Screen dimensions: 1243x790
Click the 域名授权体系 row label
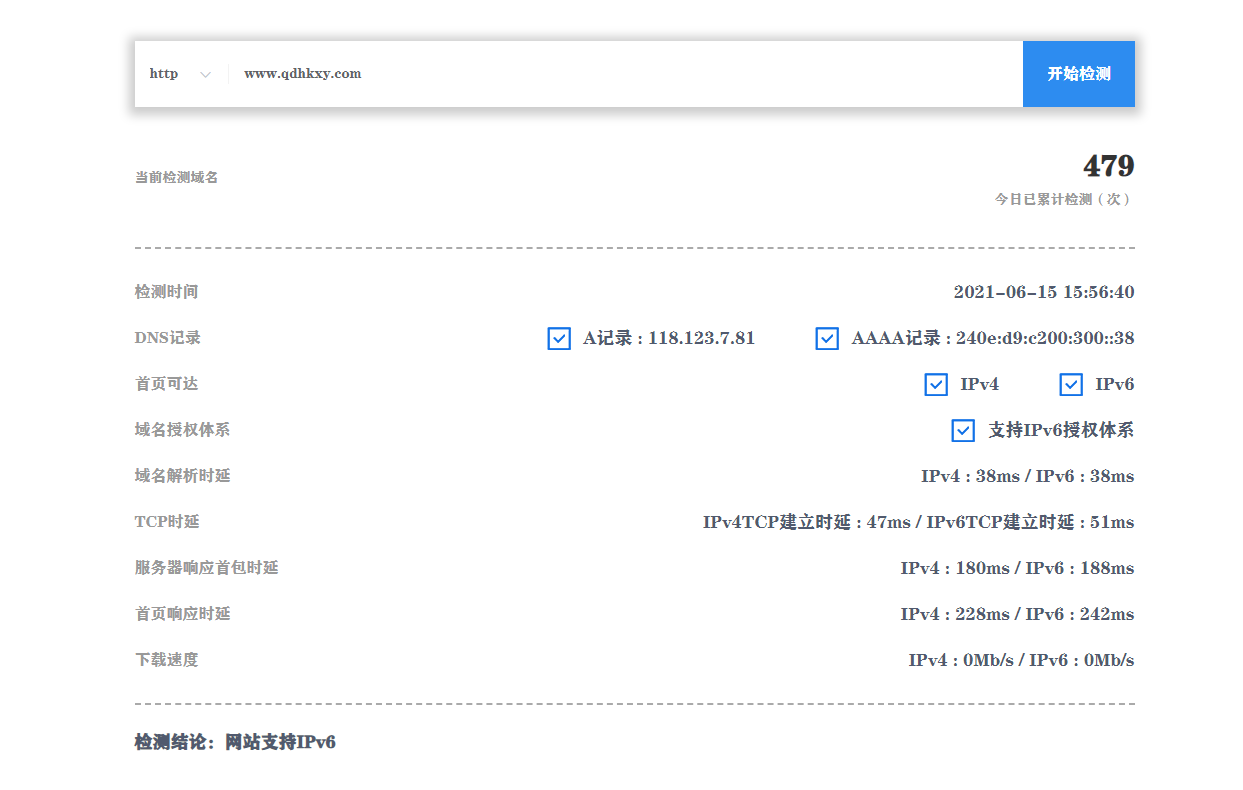coord(182,430)
